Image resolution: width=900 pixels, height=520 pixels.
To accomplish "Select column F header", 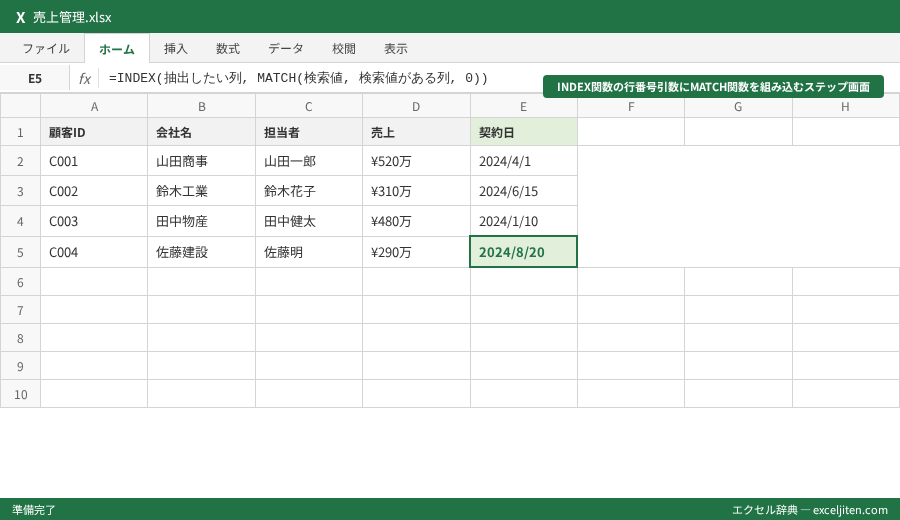I will click(x=631, y=107).
